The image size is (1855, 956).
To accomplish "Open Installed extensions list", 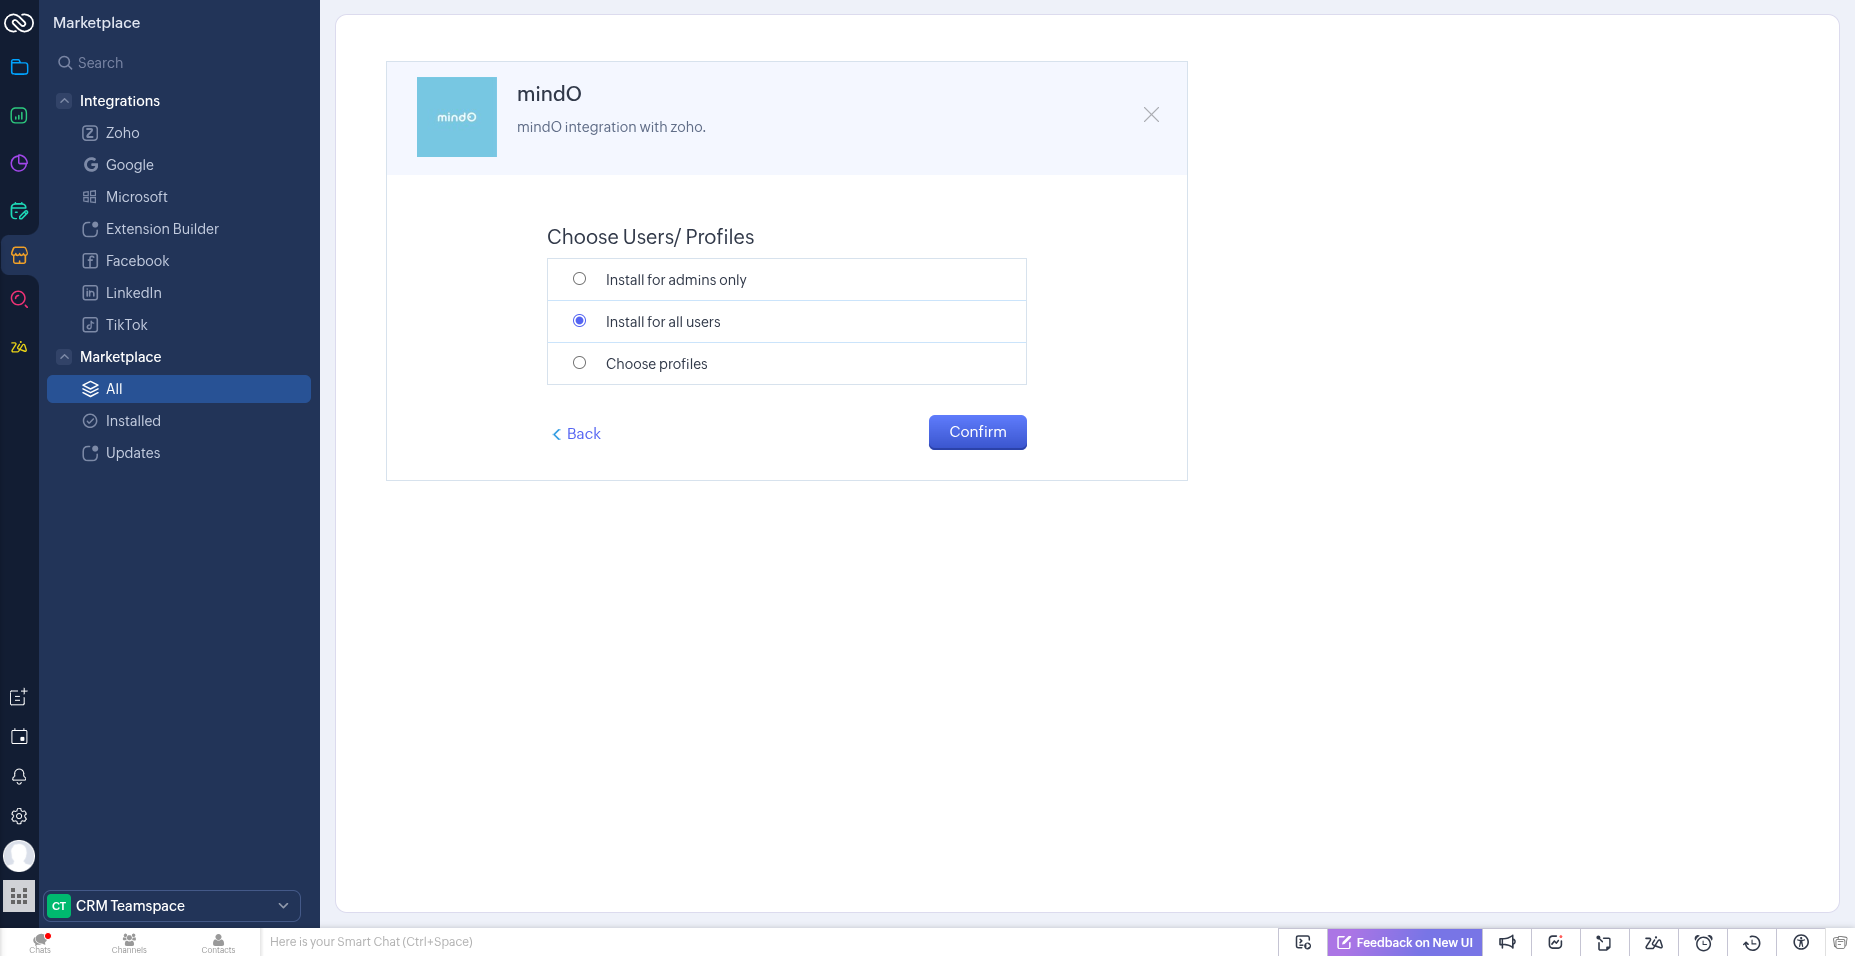I will coord(133,421).
